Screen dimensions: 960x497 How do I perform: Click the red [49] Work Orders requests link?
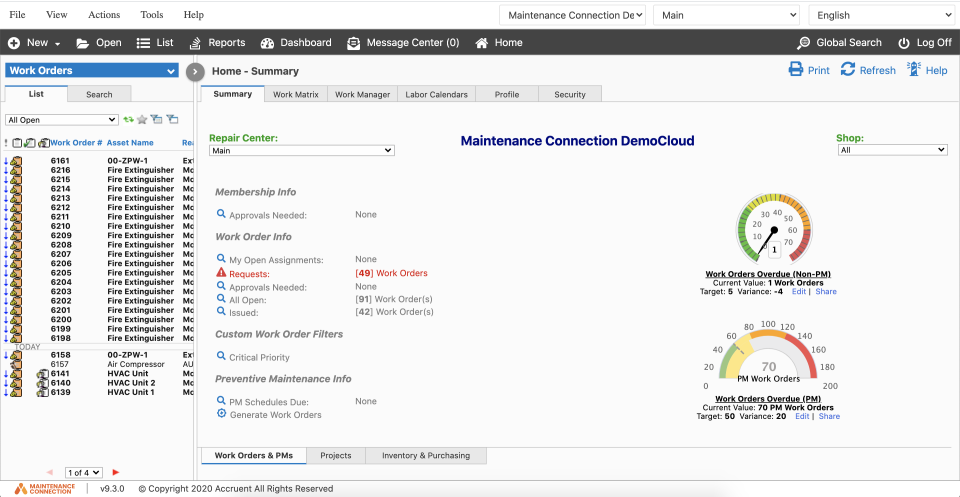point(391,273)
